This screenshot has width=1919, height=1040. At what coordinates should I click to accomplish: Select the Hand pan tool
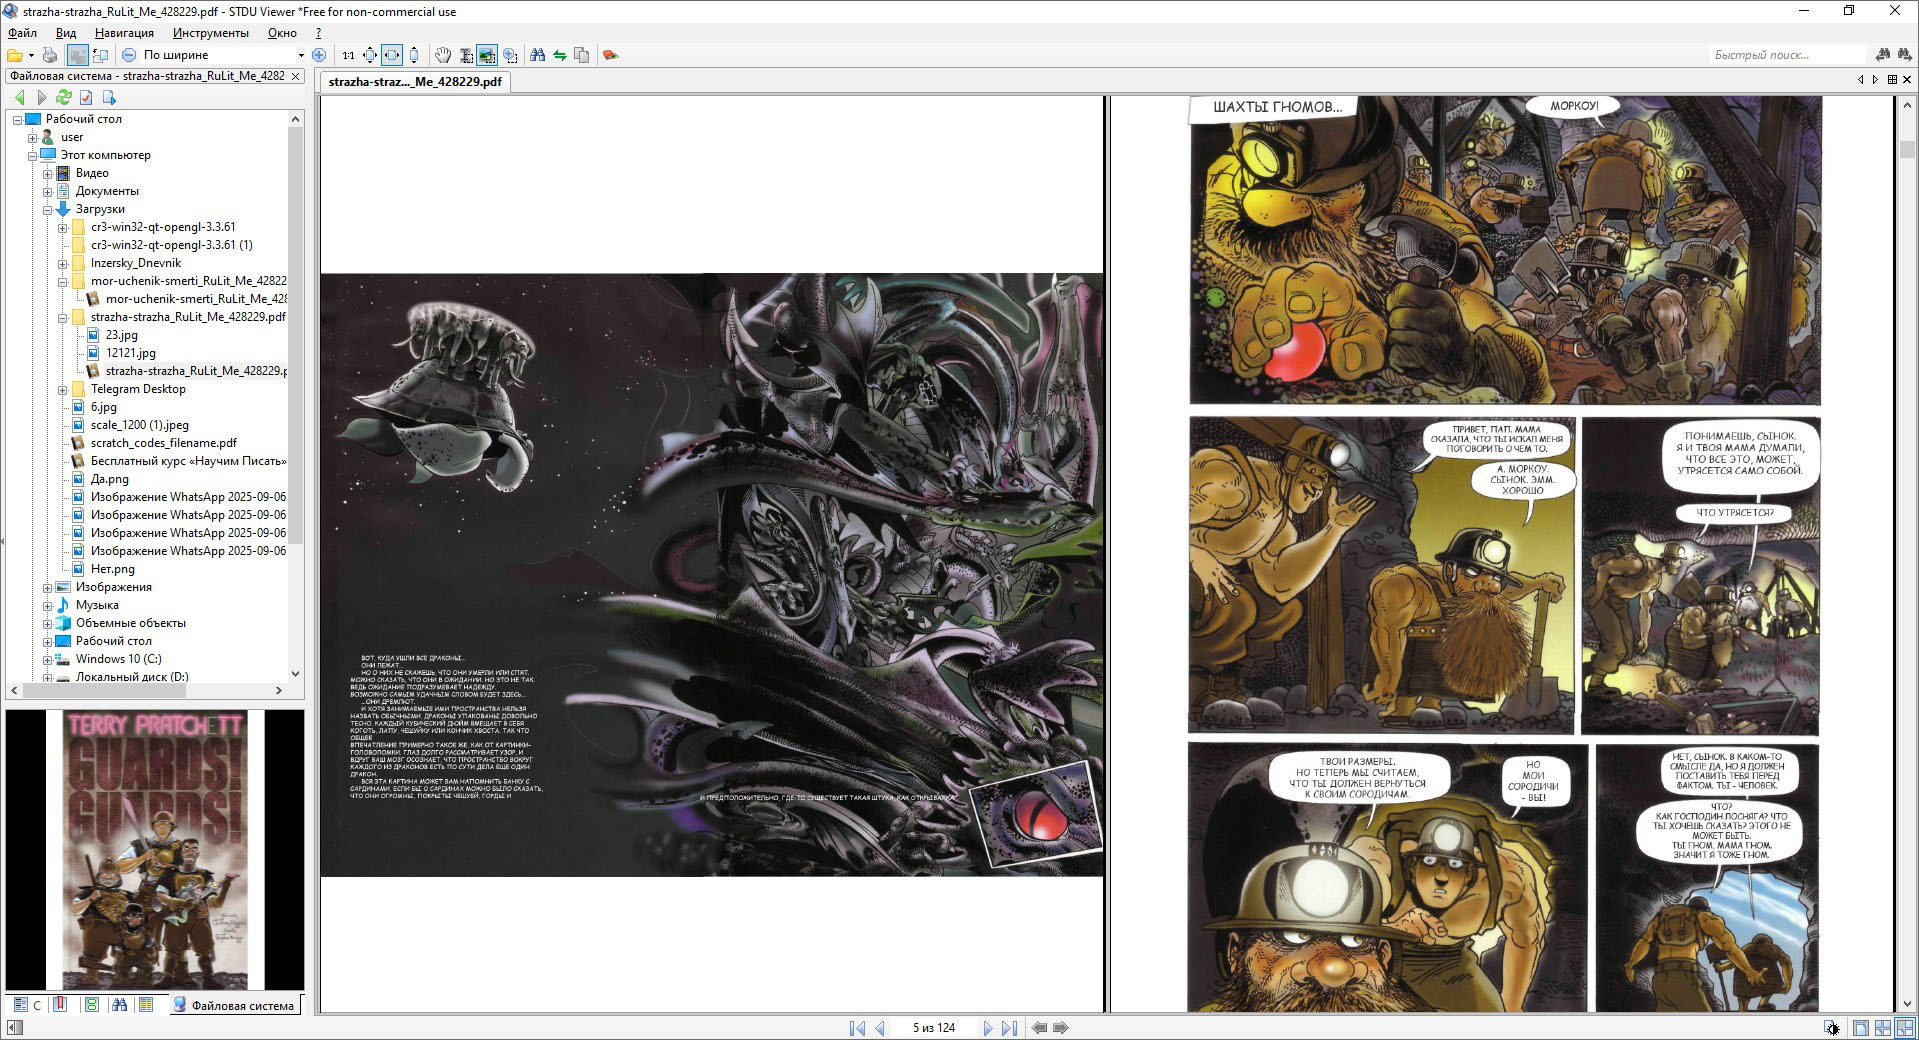click(442, 55)
